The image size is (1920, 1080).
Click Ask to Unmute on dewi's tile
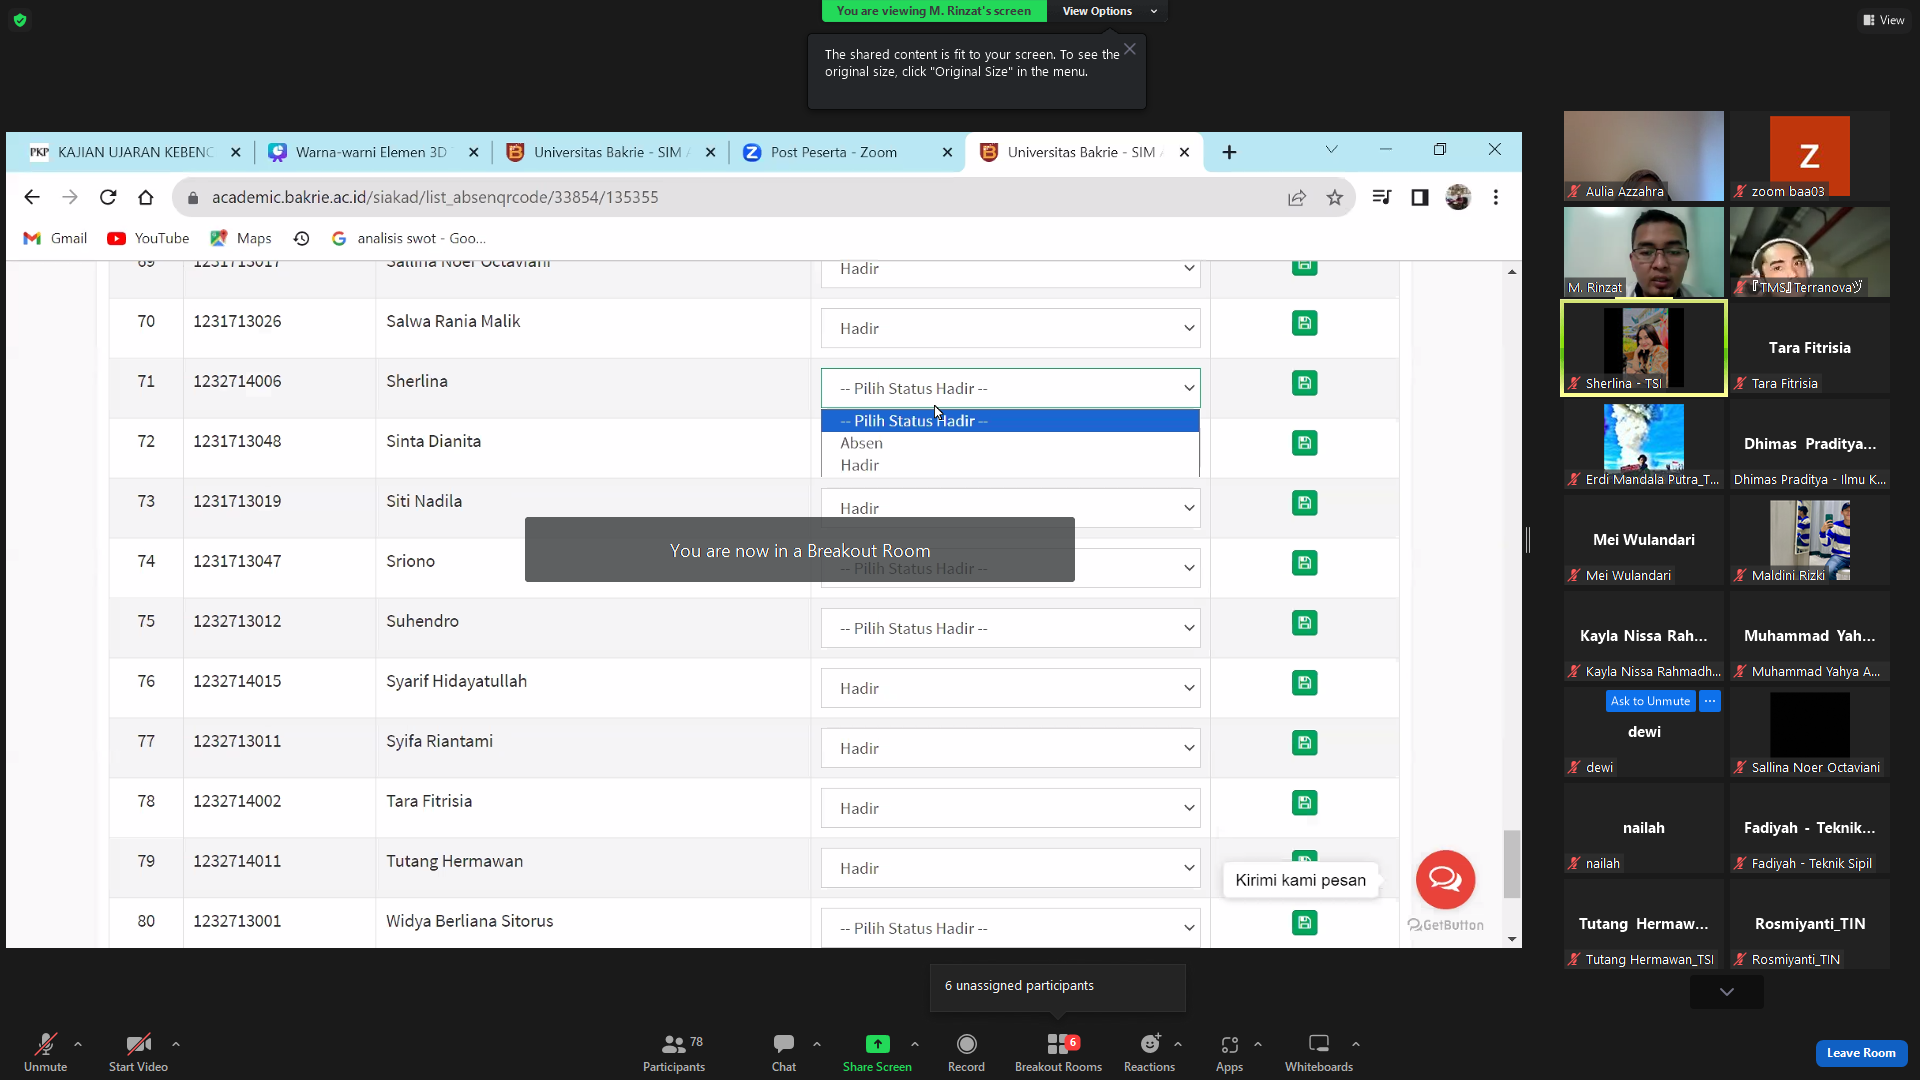(x=1650, y=701)
